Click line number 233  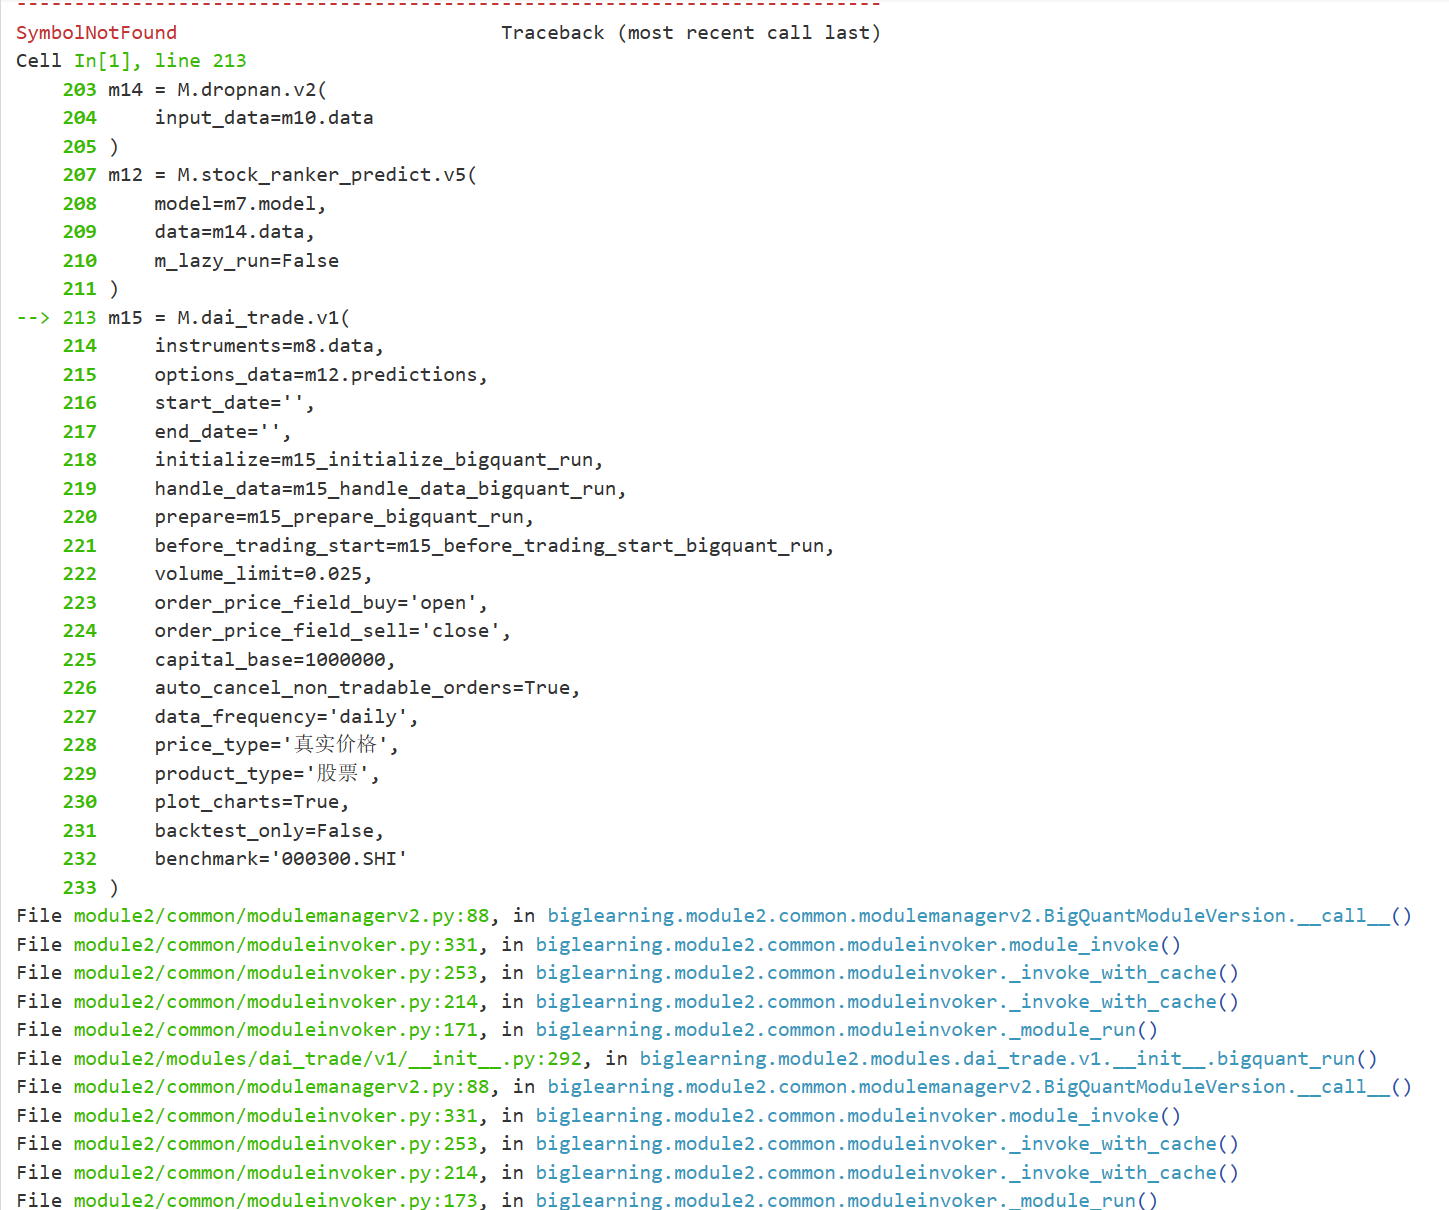click(x=79, y=888)
